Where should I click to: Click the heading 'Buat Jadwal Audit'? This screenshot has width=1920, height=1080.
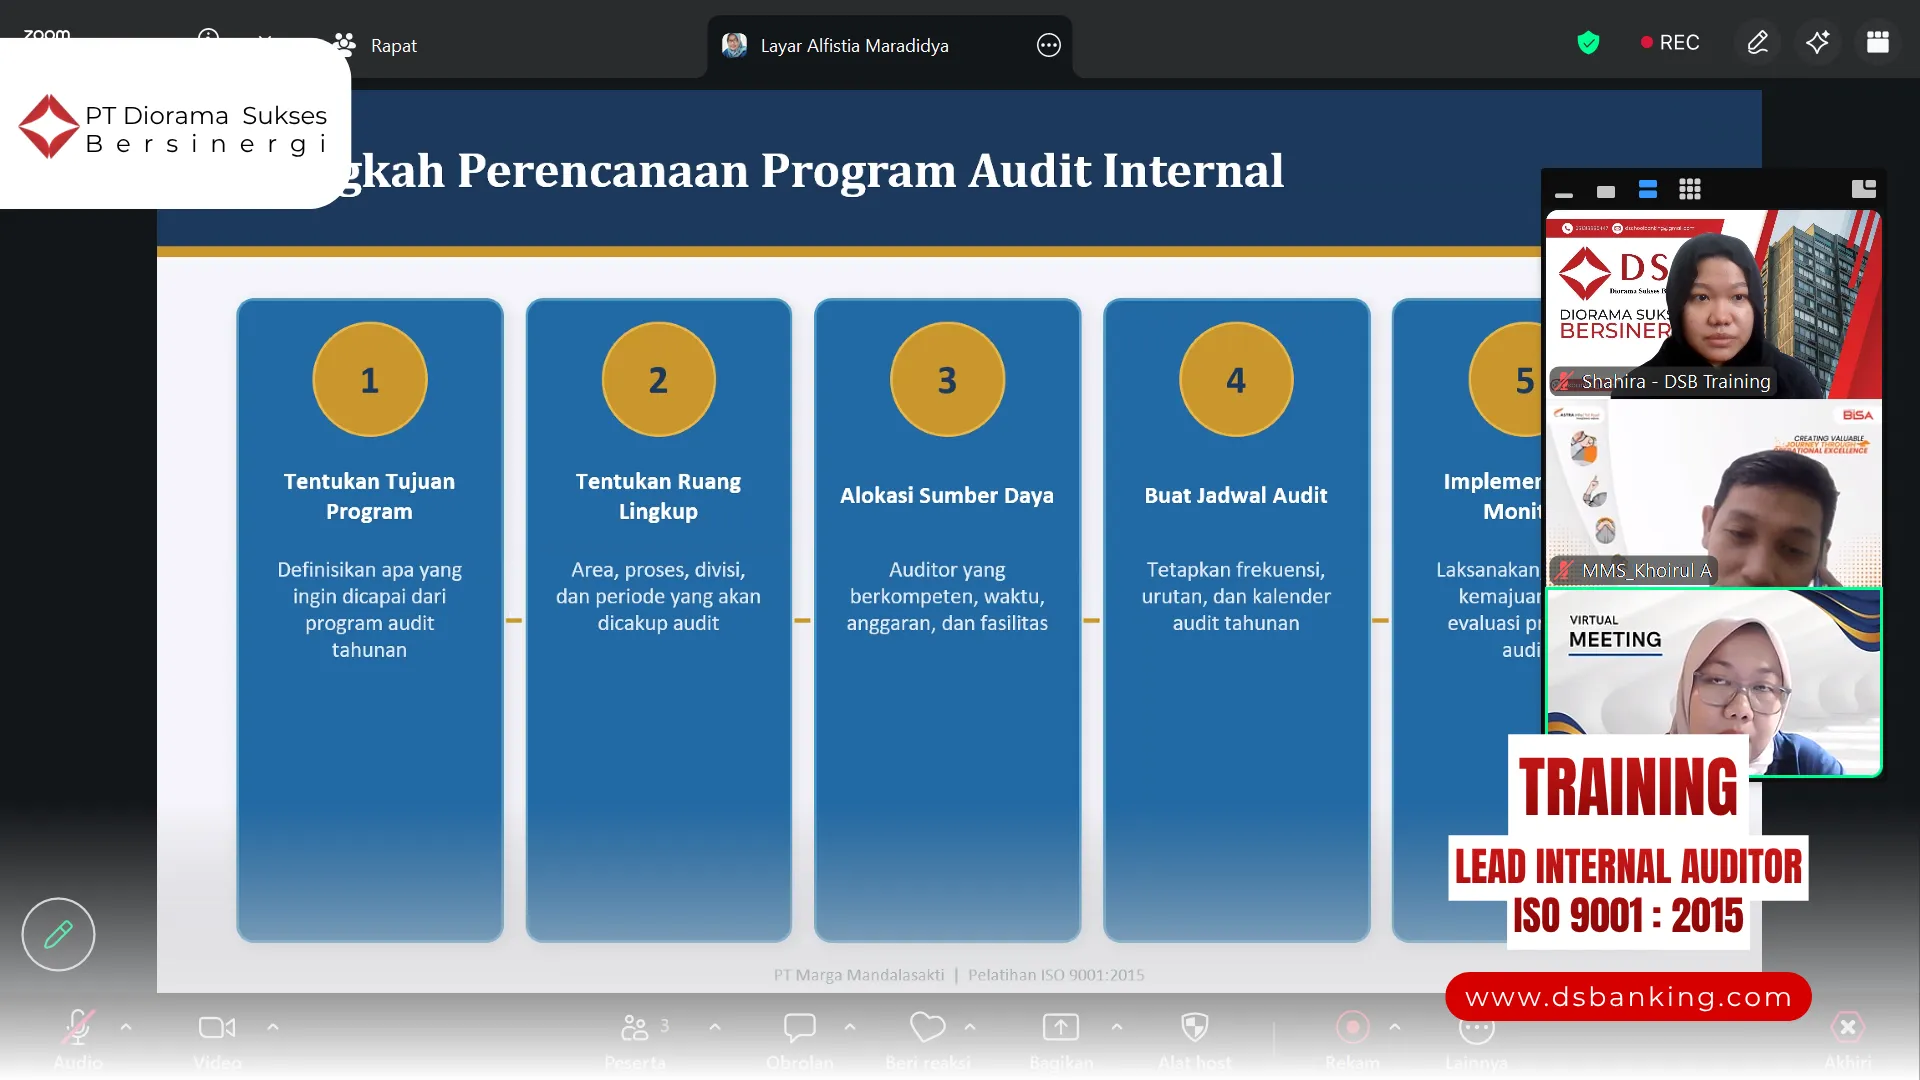[1236, 496]
